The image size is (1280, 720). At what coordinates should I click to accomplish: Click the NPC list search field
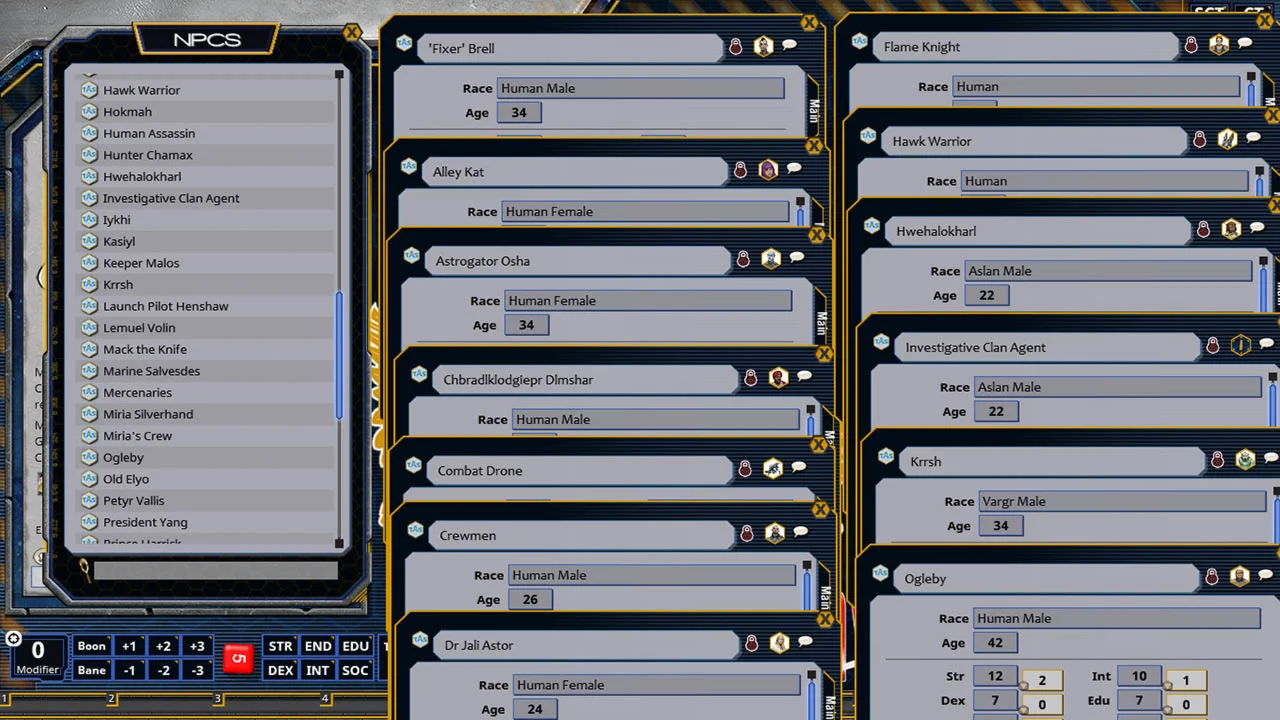pos(215,570)
